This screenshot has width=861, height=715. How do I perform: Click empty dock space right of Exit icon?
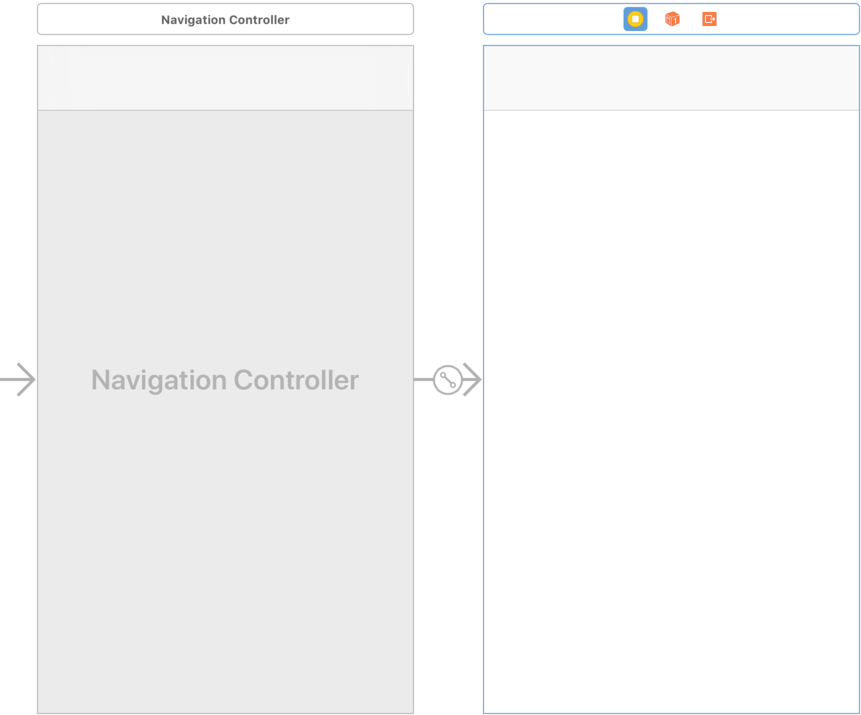tap(790, 19)
